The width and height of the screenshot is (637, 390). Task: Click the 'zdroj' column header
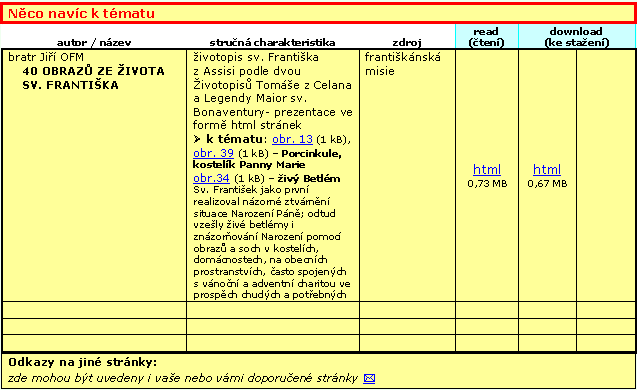[407, 43]
